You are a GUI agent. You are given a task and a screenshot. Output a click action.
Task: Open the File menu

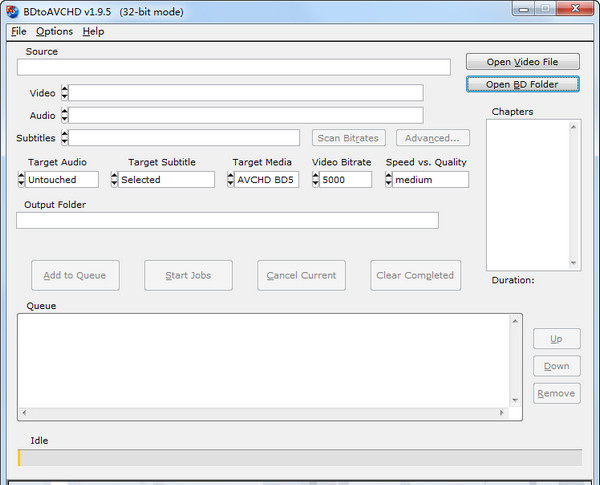(19, 31)
